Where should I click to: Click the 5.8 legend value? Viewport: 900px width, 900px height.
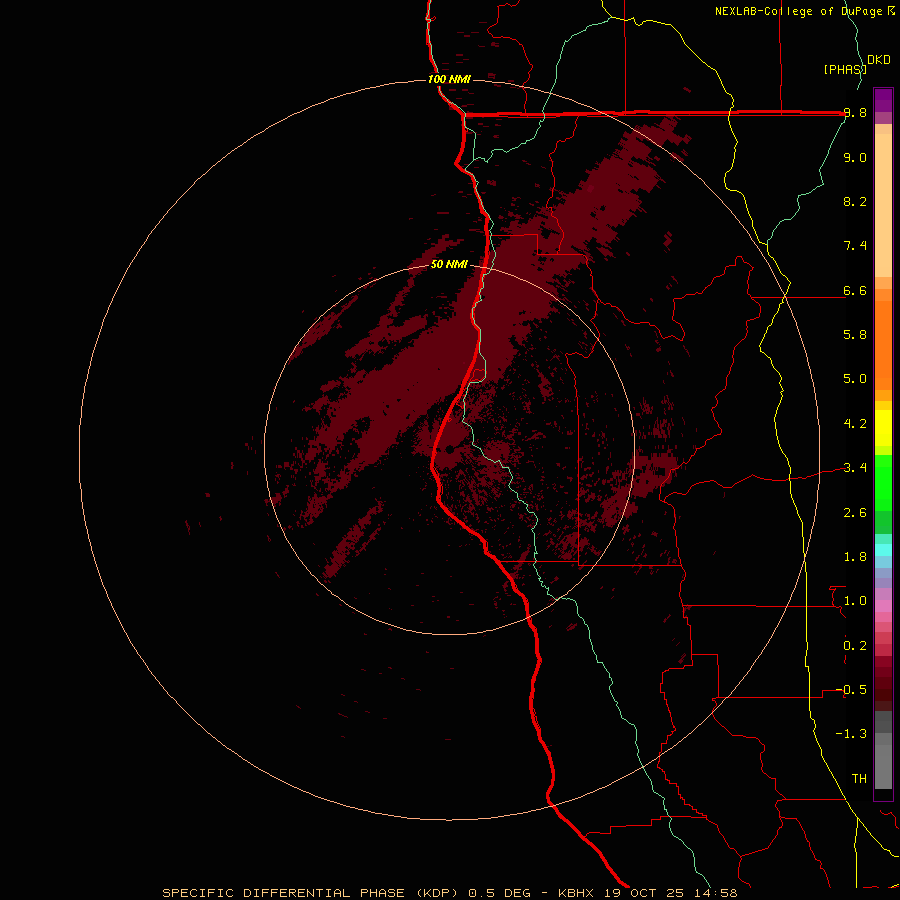click(x=855, y=335)
